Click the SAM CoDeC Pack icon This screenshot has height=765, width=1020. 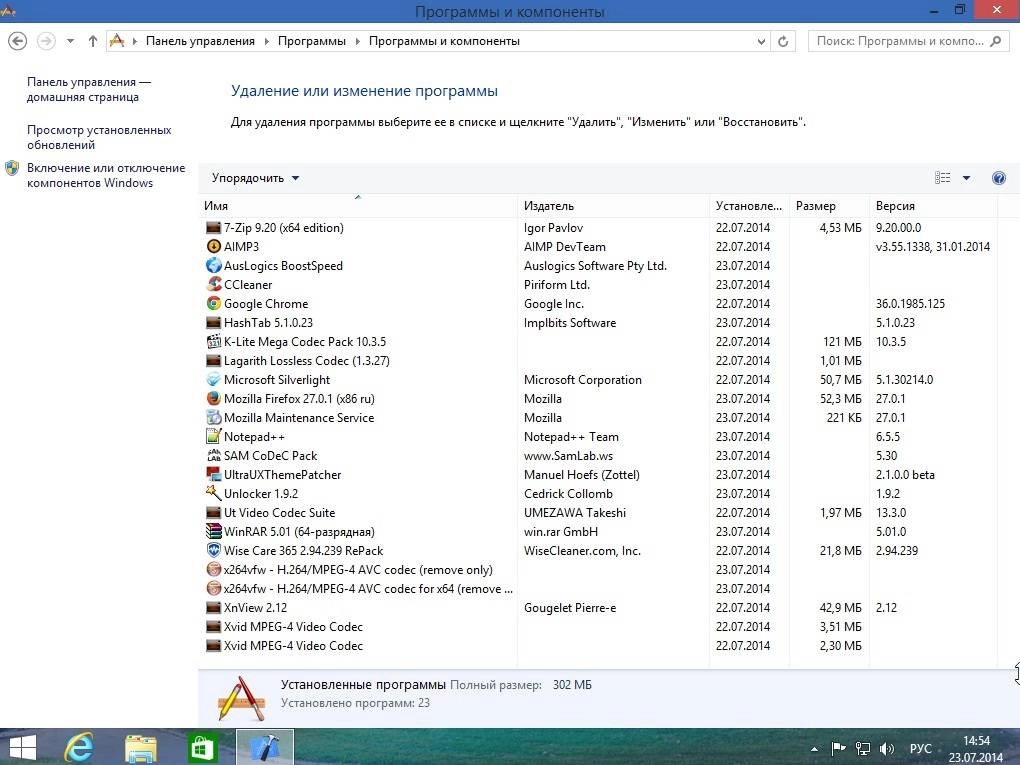[x=213, y=455]
